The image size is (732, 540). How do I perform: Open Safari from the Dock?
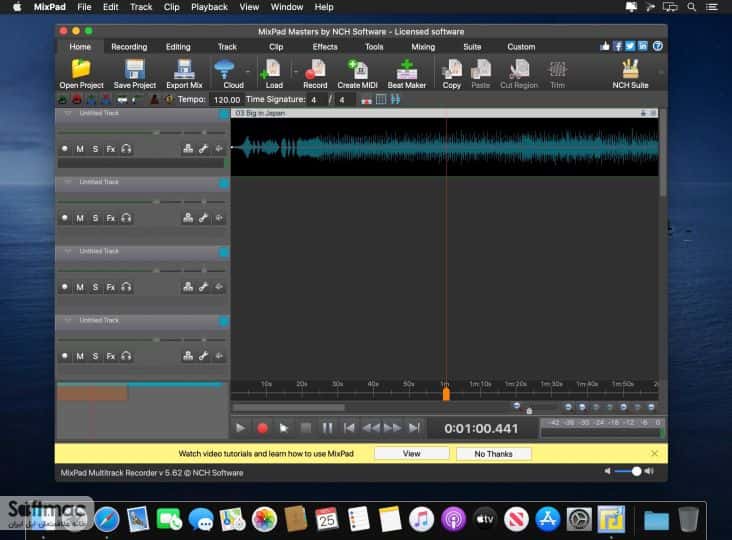point(107,519)
